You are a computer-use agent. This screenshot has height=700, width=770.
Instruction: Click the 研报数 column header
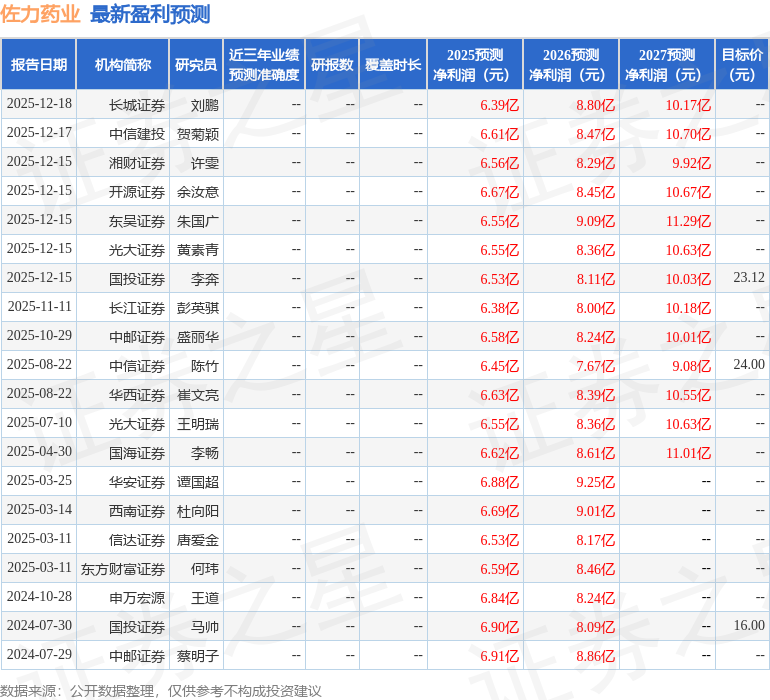332,65
